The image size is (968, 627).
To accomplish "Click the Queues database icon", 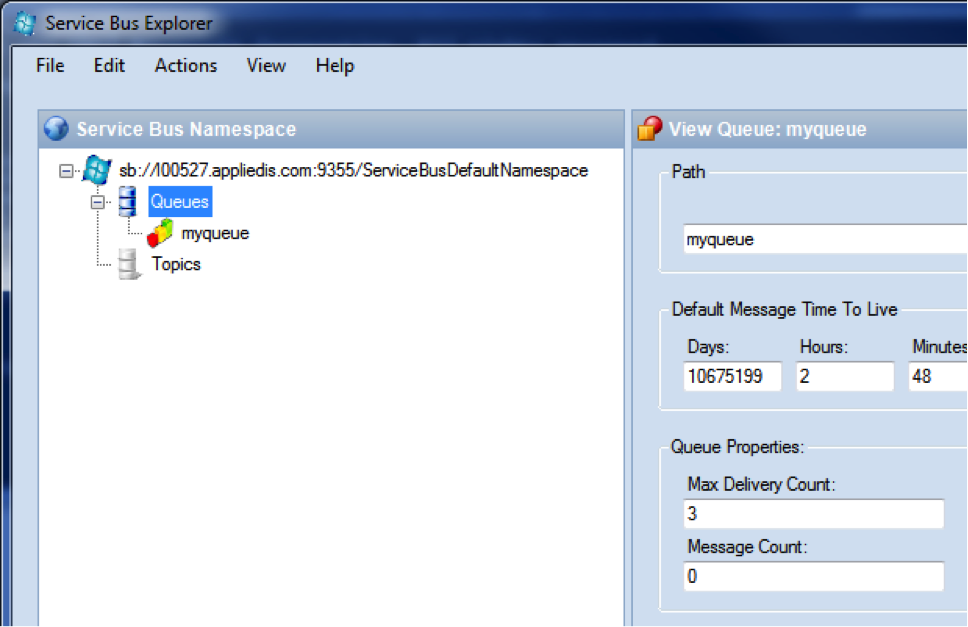I will 129,202.
